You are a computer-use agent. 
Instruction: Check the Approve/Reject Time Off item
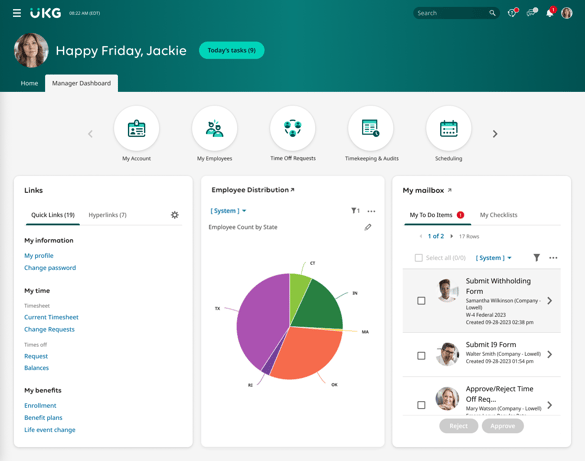(x=421, y=405)
